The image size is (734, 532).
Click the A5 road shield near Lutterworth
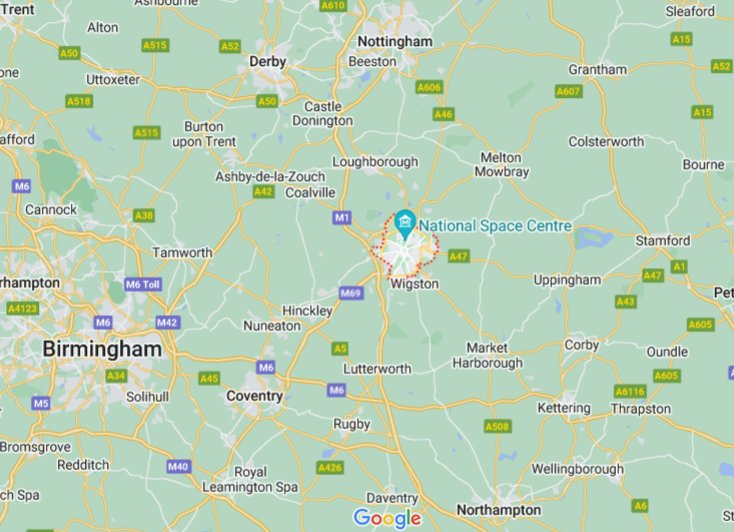(x=340, y=348)
